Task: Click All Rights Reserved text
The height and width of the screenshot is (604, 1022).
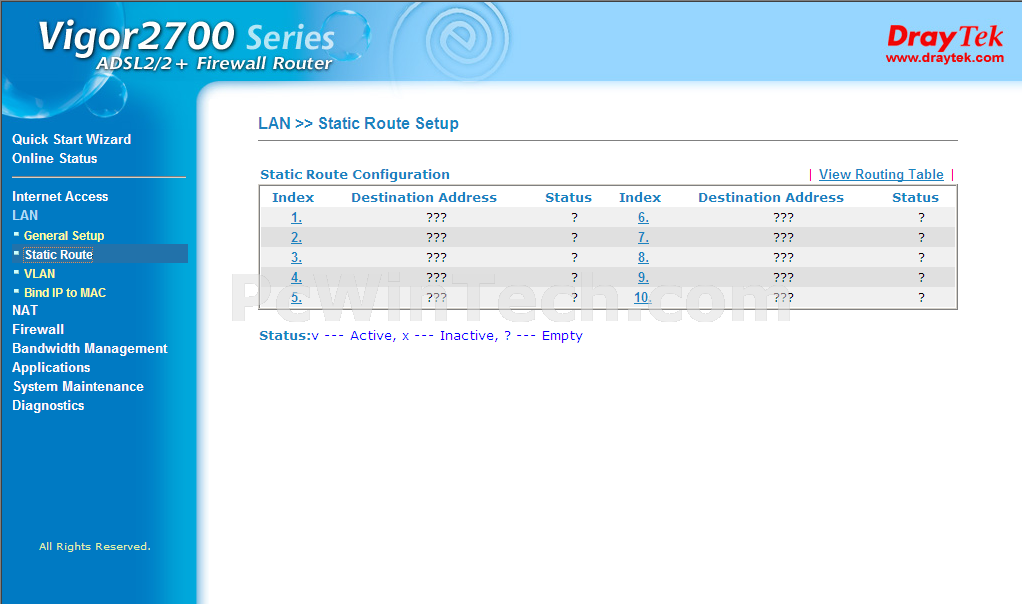Action: (x=95, y=546)
